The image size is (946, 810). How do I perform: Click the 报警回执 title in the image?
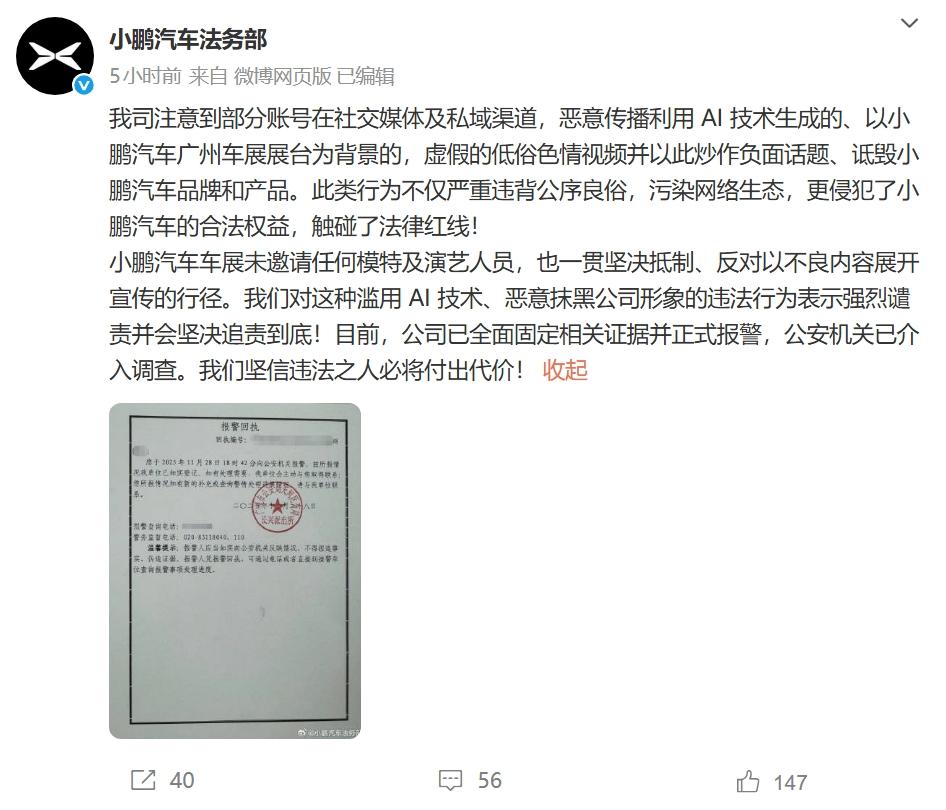point(240,426)
